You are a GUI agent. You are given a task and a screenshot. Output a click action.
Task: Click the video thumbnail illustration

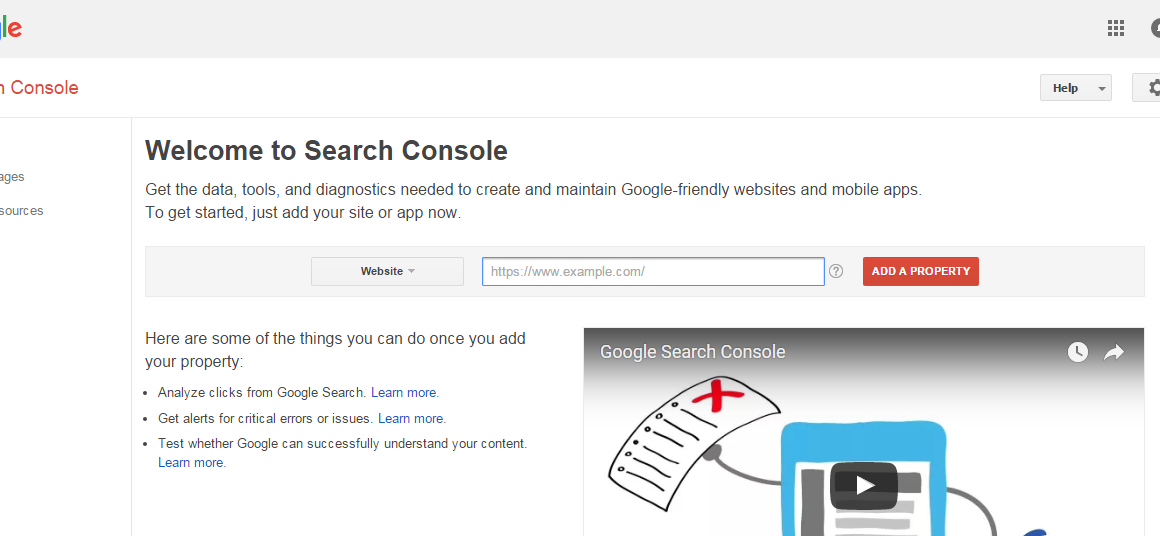point(863,432)
